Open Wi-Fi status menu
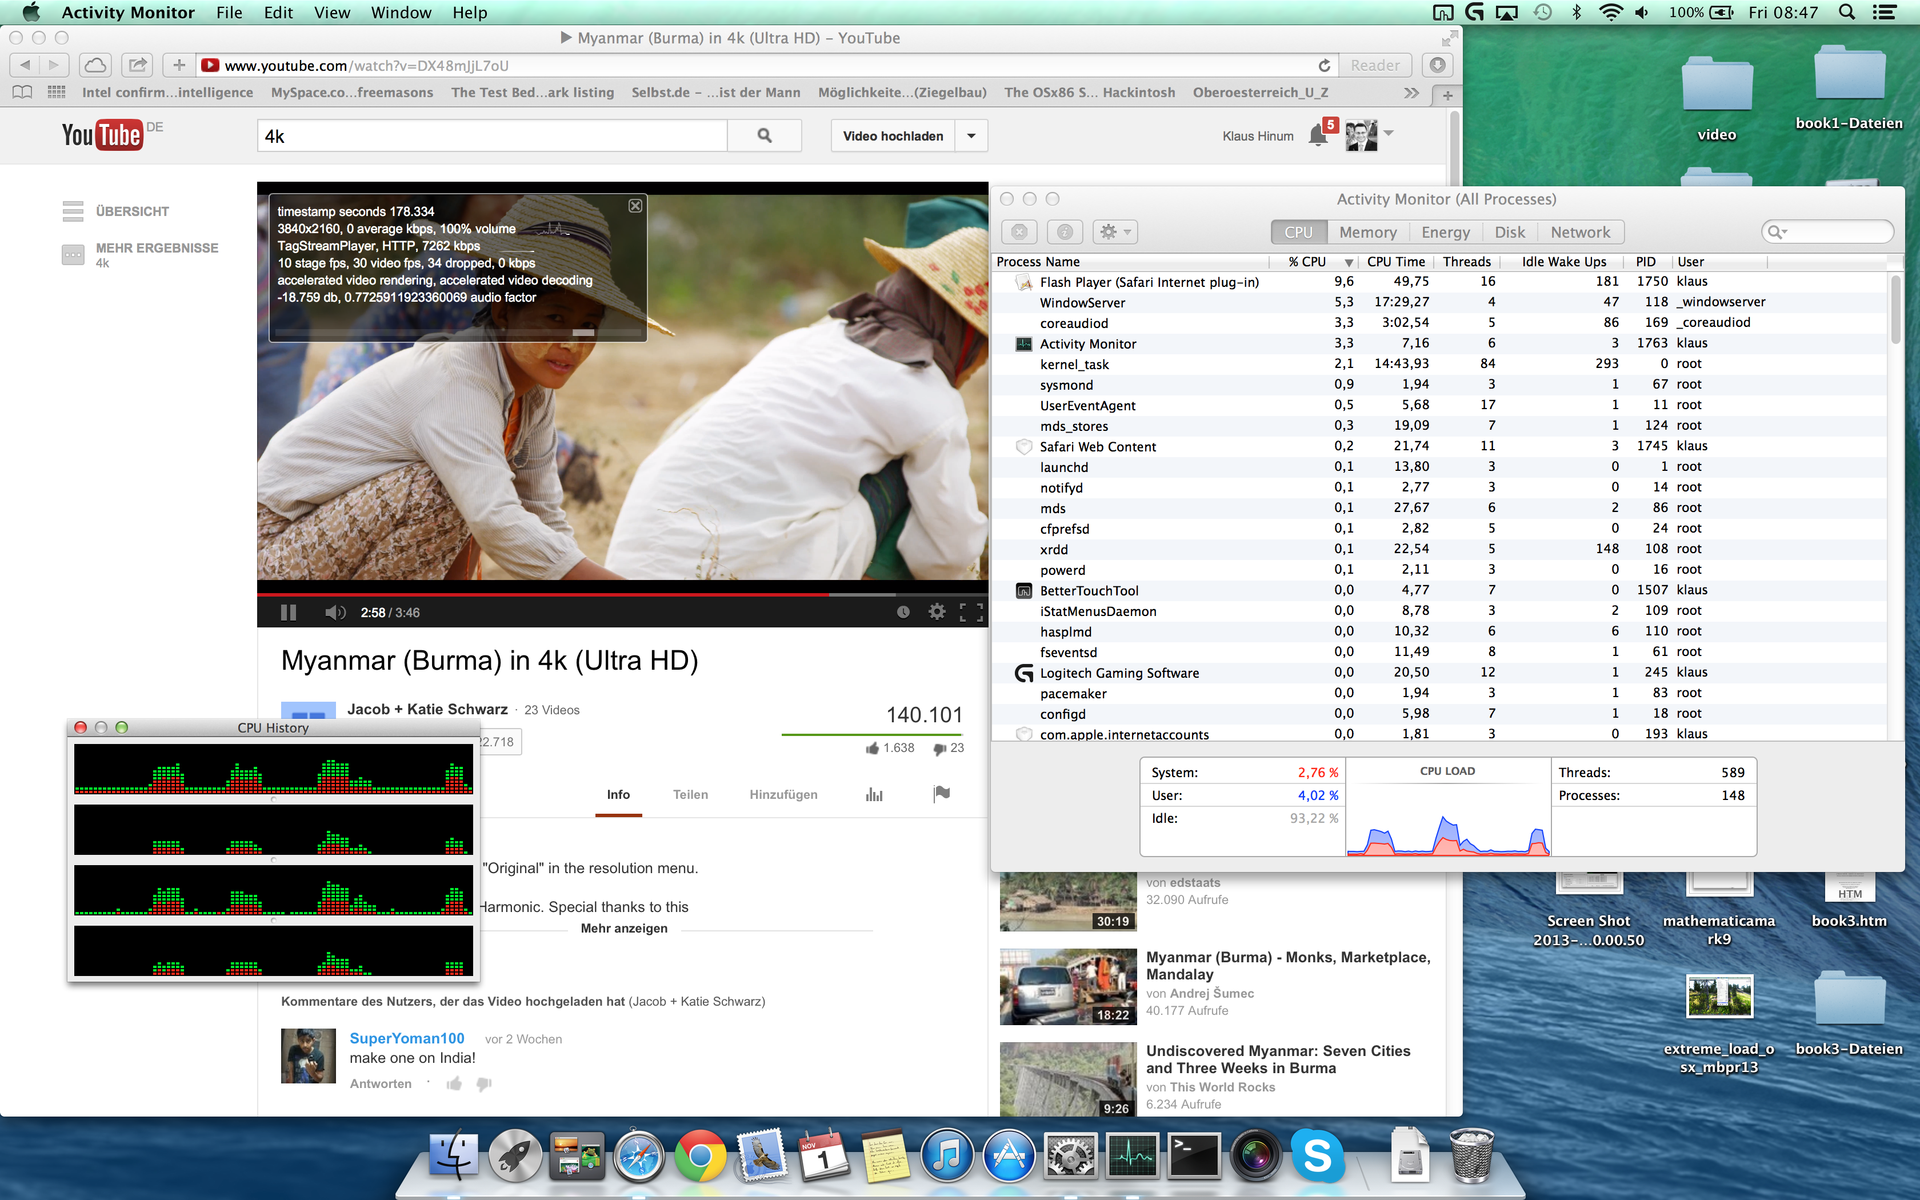The image size is (1920, 1200). 1610,12
